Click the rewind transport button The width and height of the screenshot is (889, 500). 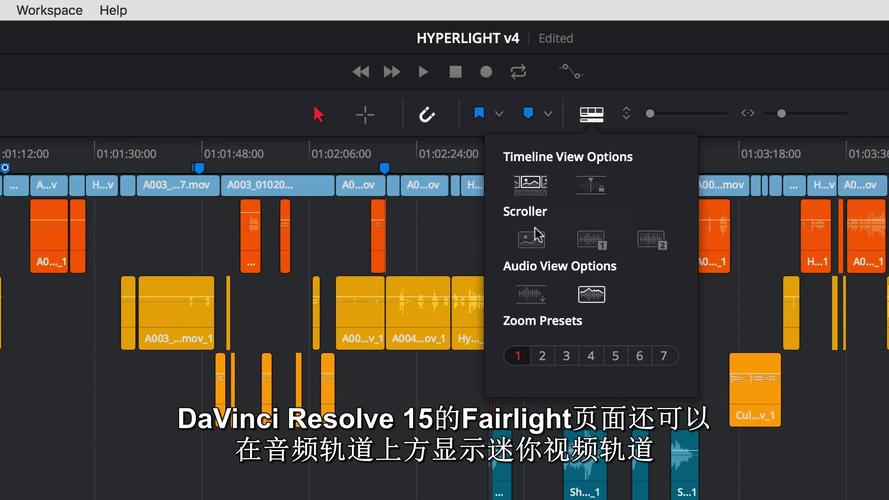(361, 72)
